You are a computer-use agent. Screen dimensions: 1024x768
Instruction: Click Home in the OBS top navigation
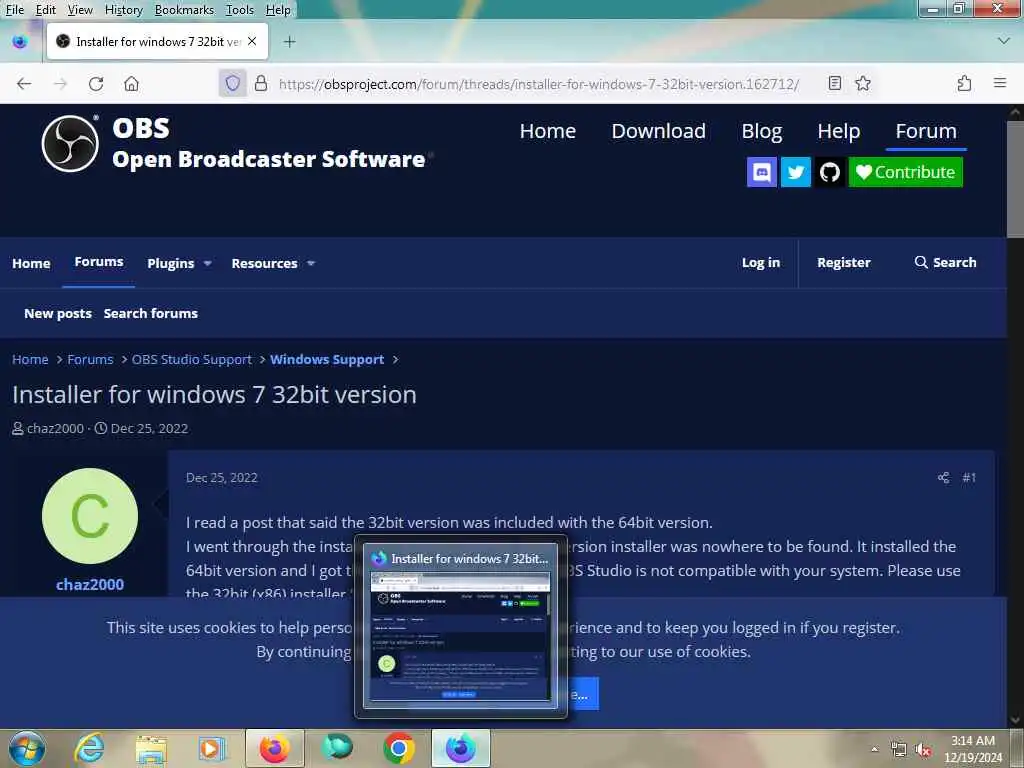(547, 131)
